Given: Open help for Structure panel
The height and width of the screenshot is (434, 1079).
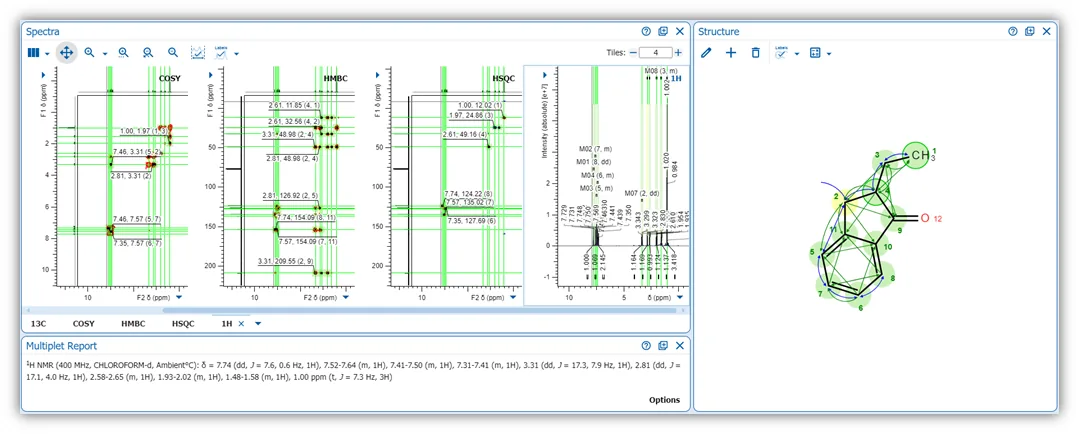Looking at the screenshot, I should point(1013,31).
